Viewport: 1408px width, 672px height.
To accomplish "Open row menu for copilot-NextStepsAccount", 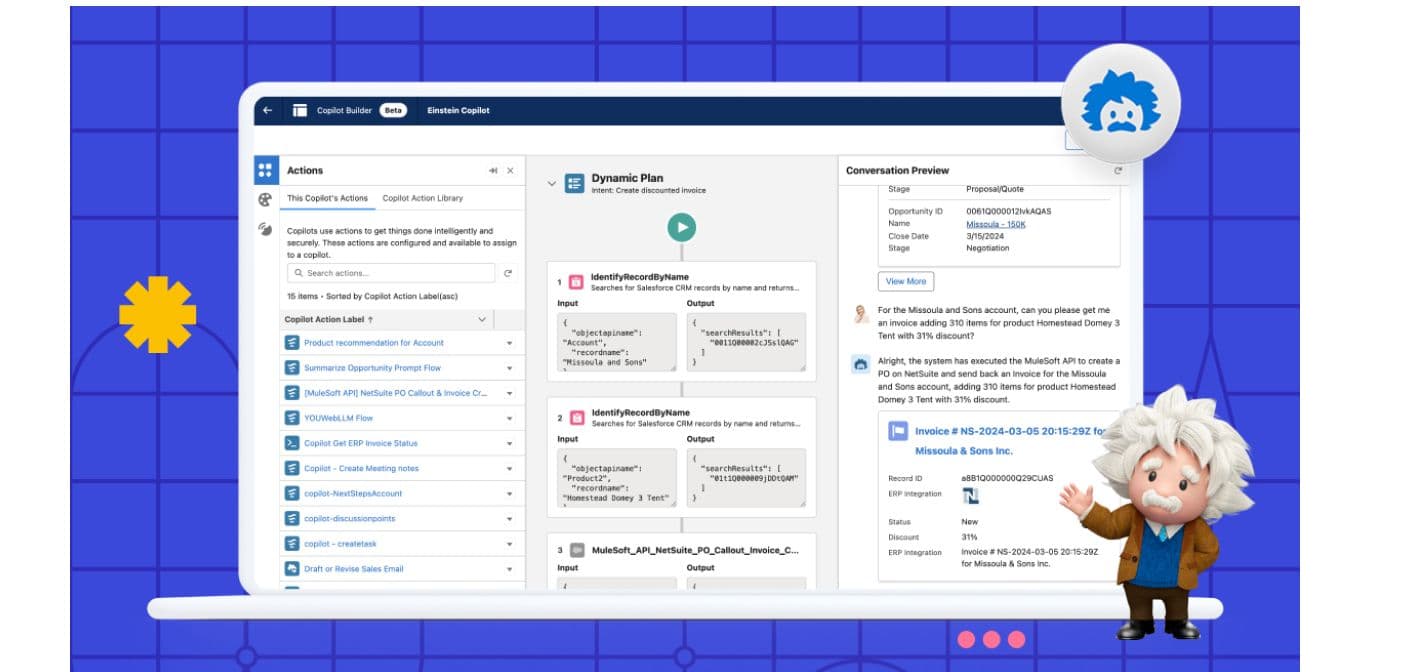I will 509,494.
